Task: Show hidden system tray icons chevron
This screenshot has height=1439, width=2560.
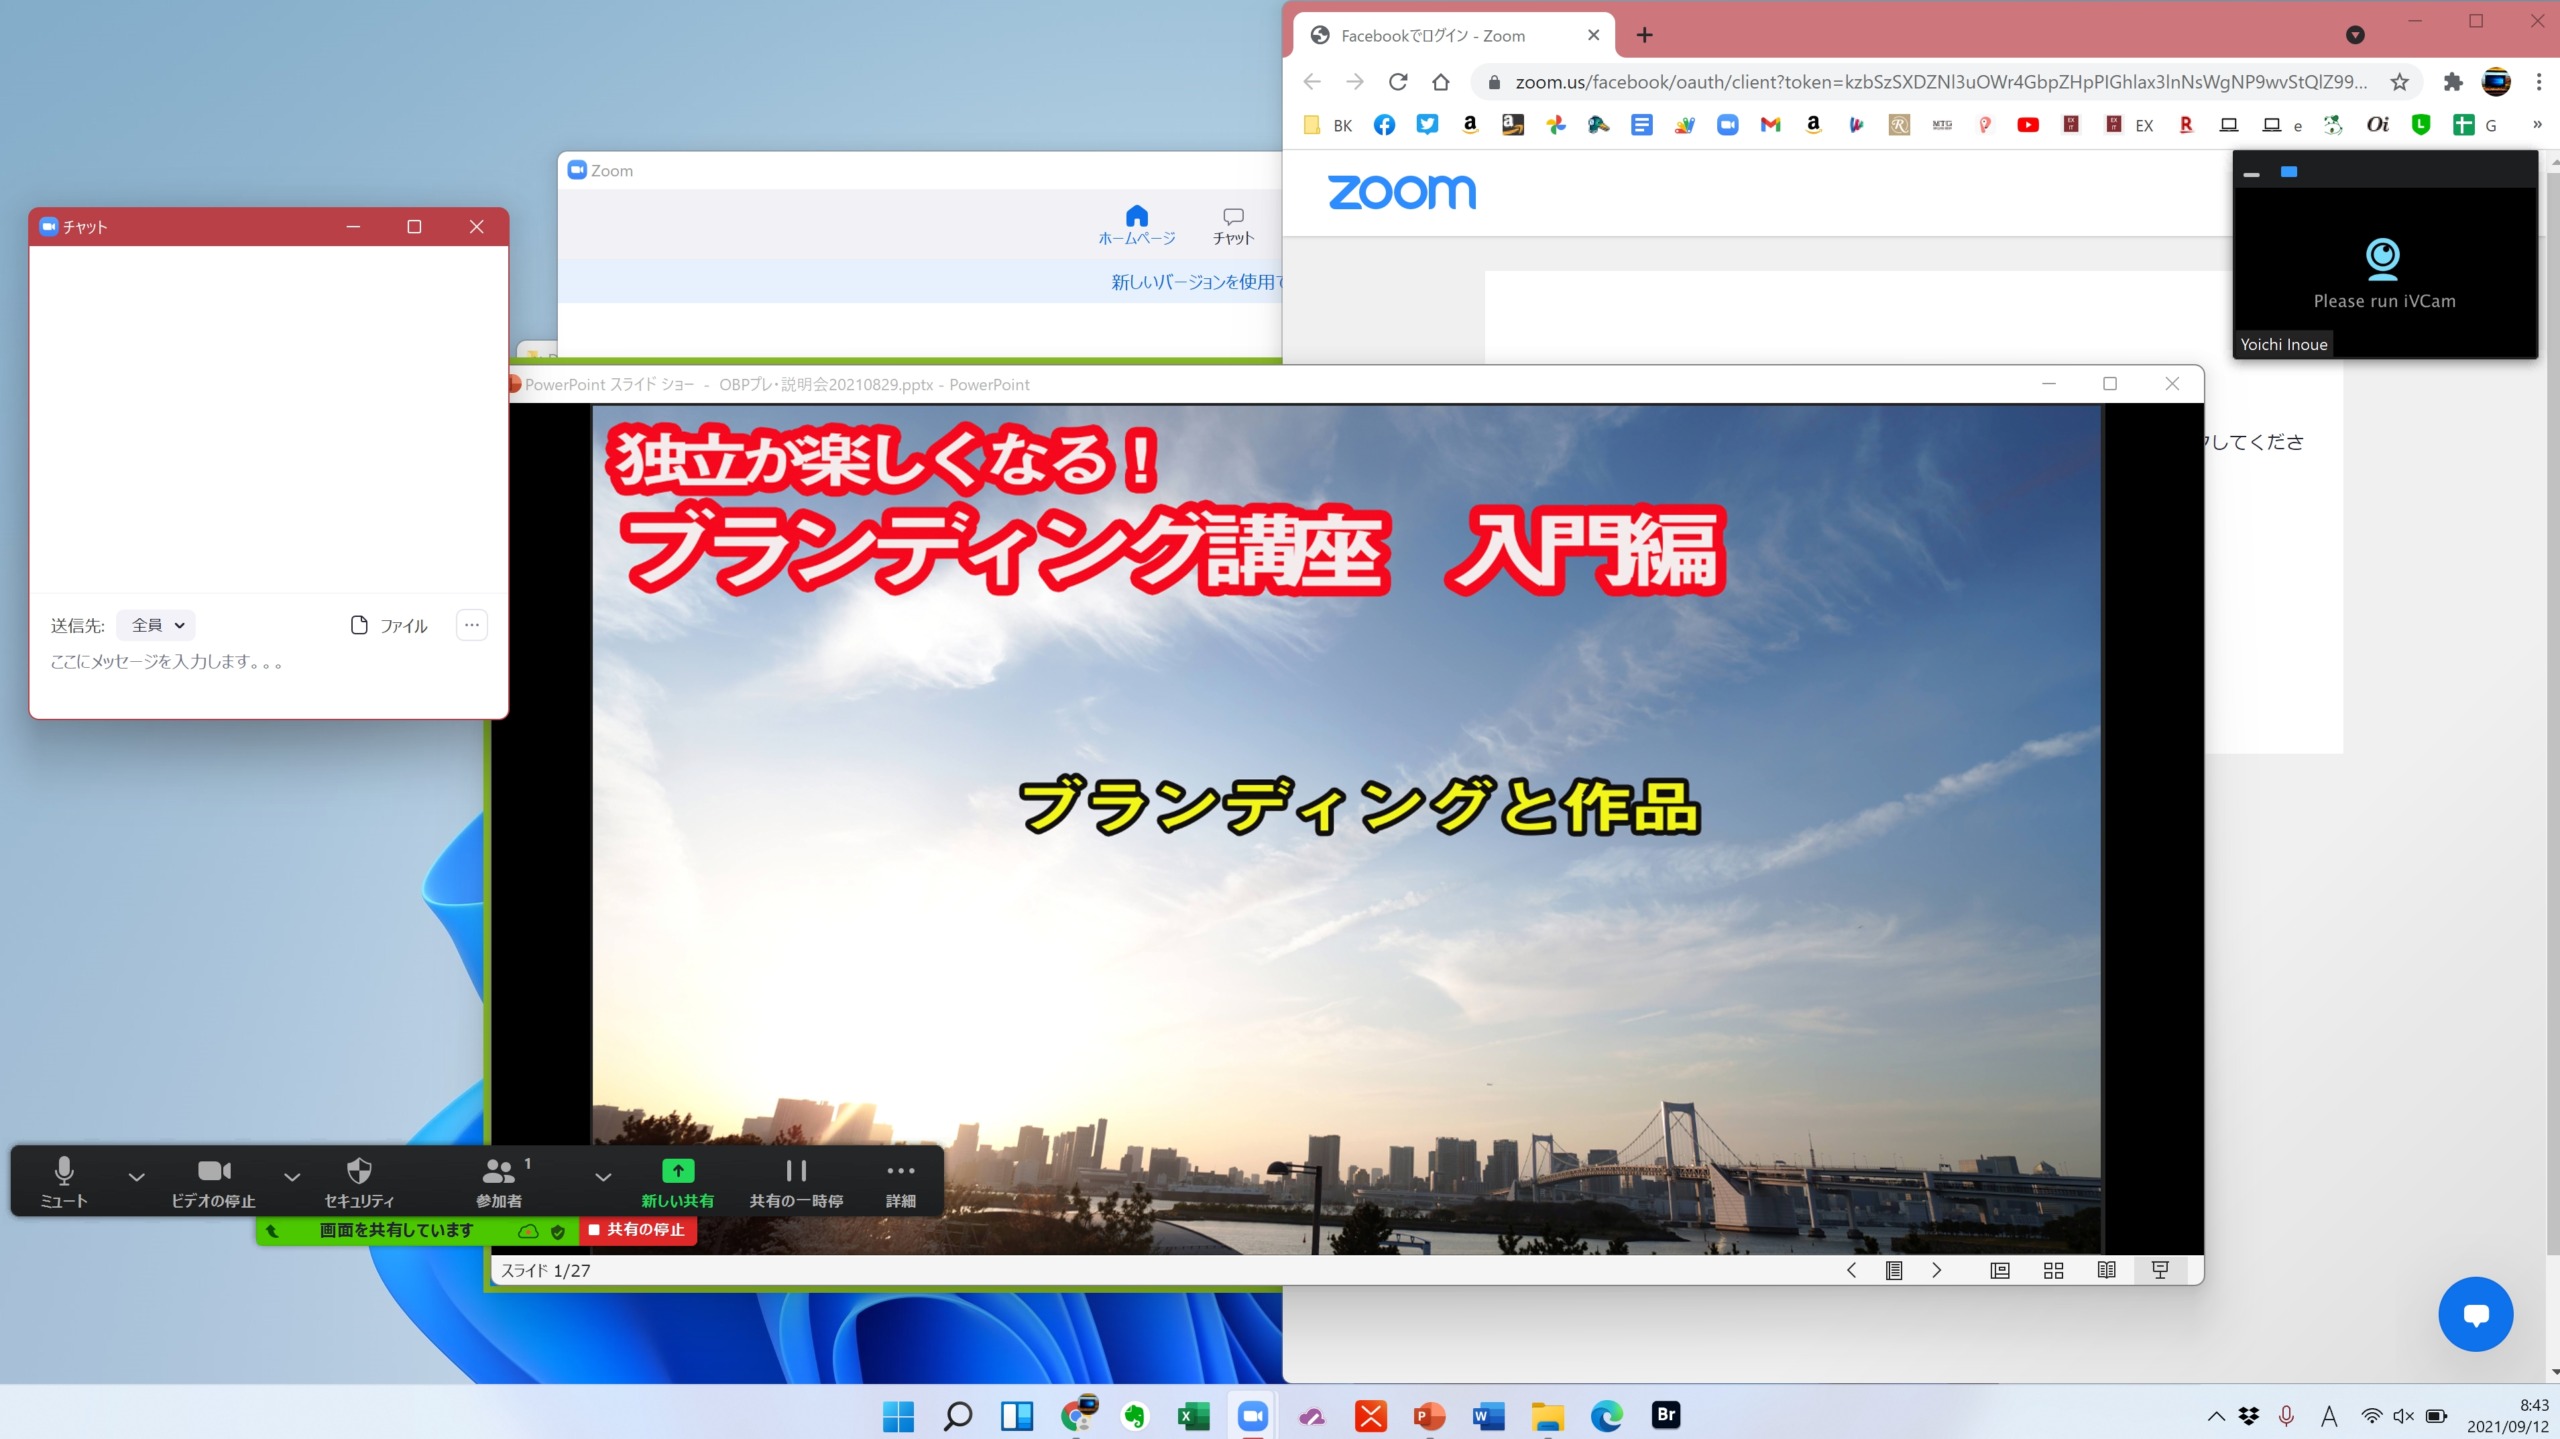Action: (2216, 1415)
